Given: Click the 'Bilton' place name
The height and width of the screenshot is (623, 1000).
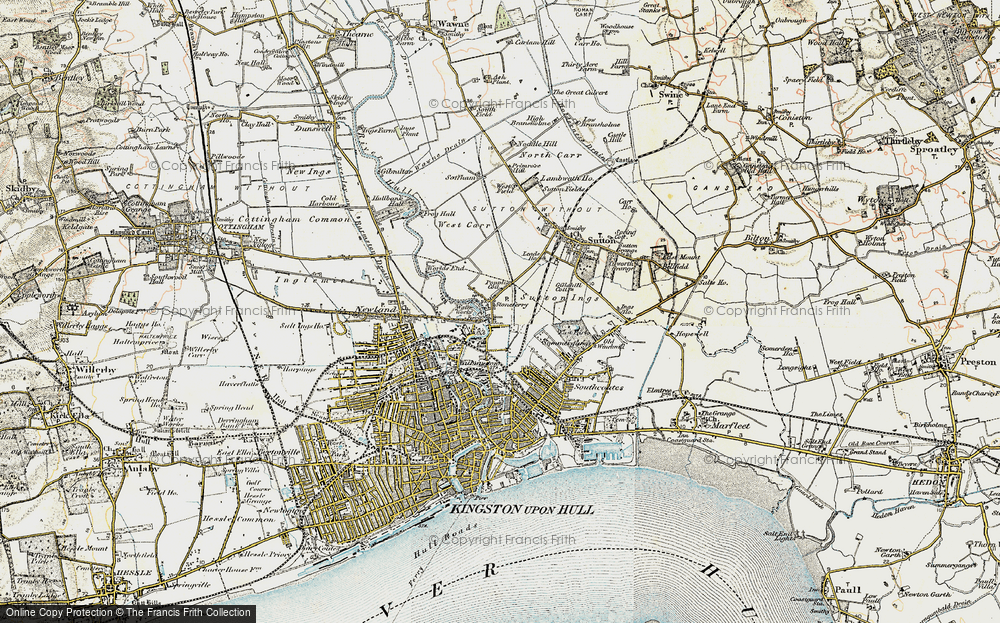Looking at the screenshot, I should 758,238.
